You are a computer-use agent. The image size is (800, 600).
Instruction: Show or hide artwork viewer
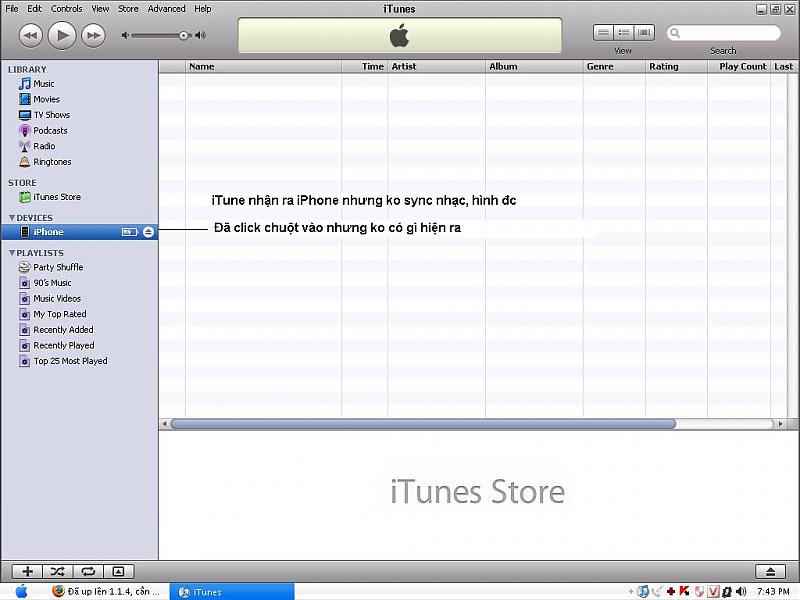(118, 571)
